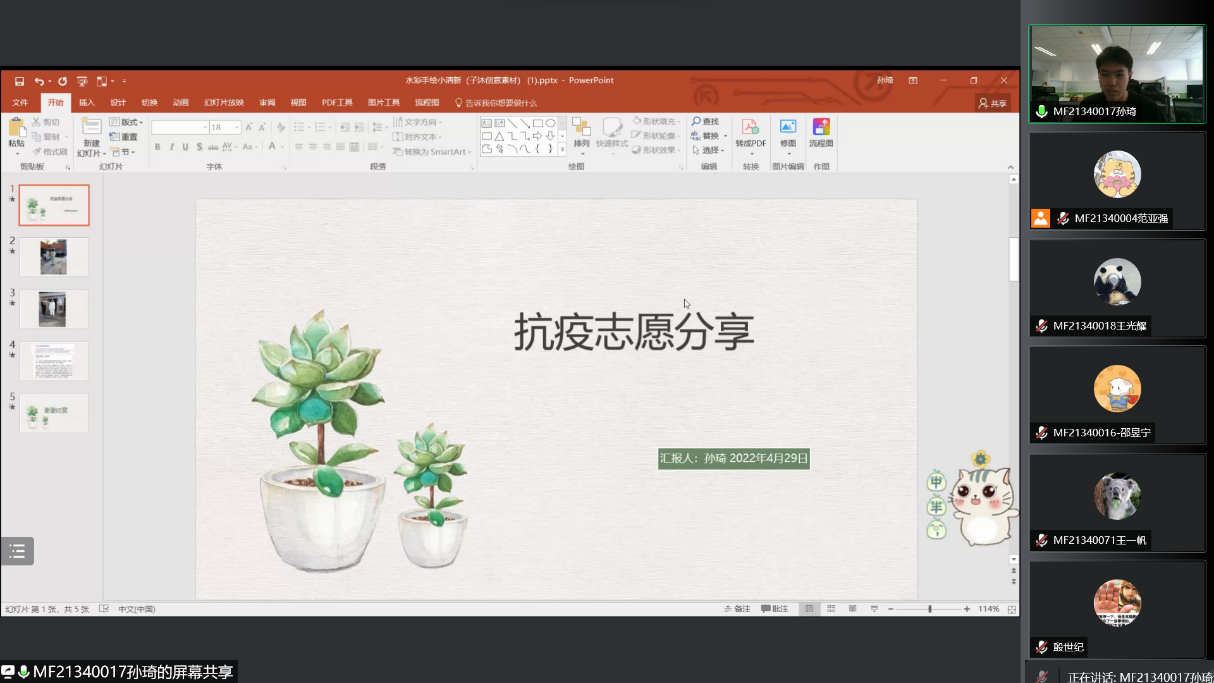Switch to slide sorter view in status bar
This screenshot has height=683, width=1214.
[x=830, y=609]
